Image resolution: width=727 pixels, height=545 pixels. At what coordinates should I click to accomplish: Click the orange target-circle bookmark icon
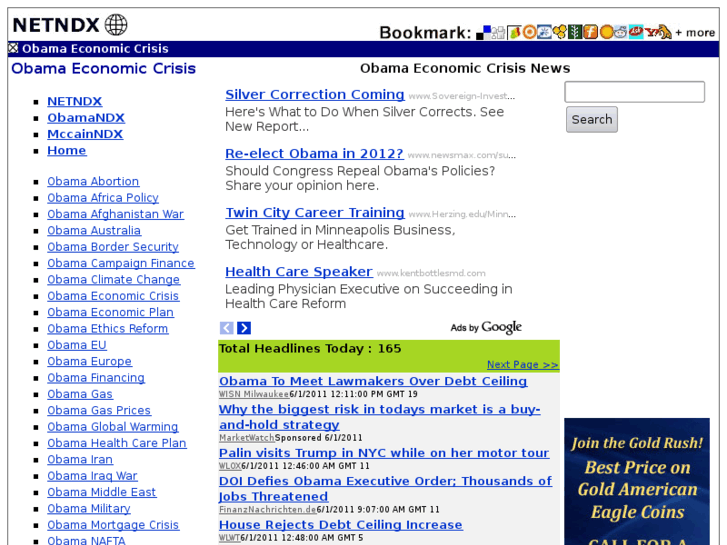pos(529,32)
